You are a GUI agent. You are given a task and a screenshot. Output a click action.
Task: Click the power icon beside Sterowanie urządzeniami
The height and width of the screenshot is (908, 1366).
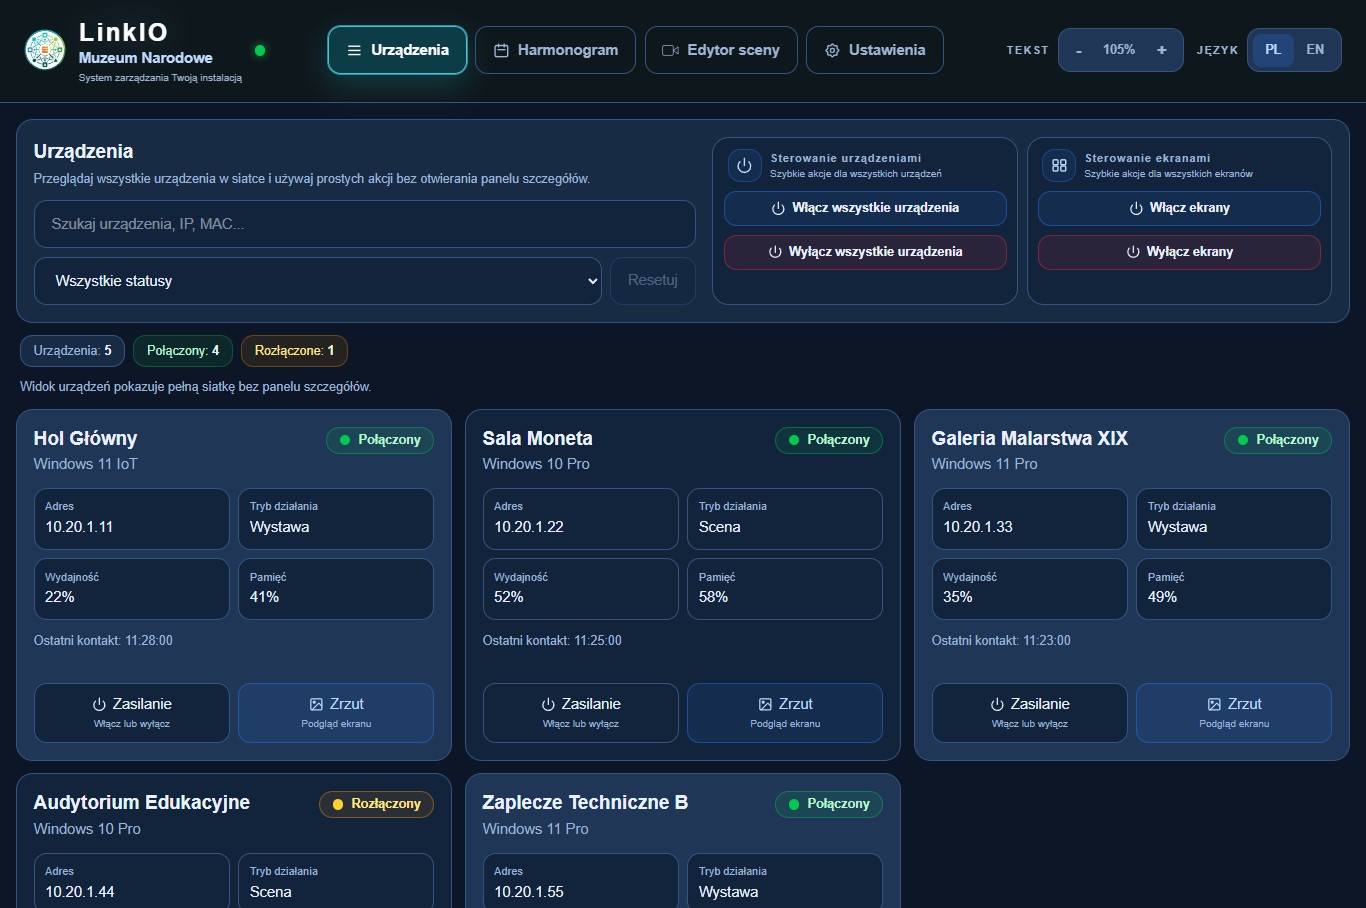click(x=744, y=166)
